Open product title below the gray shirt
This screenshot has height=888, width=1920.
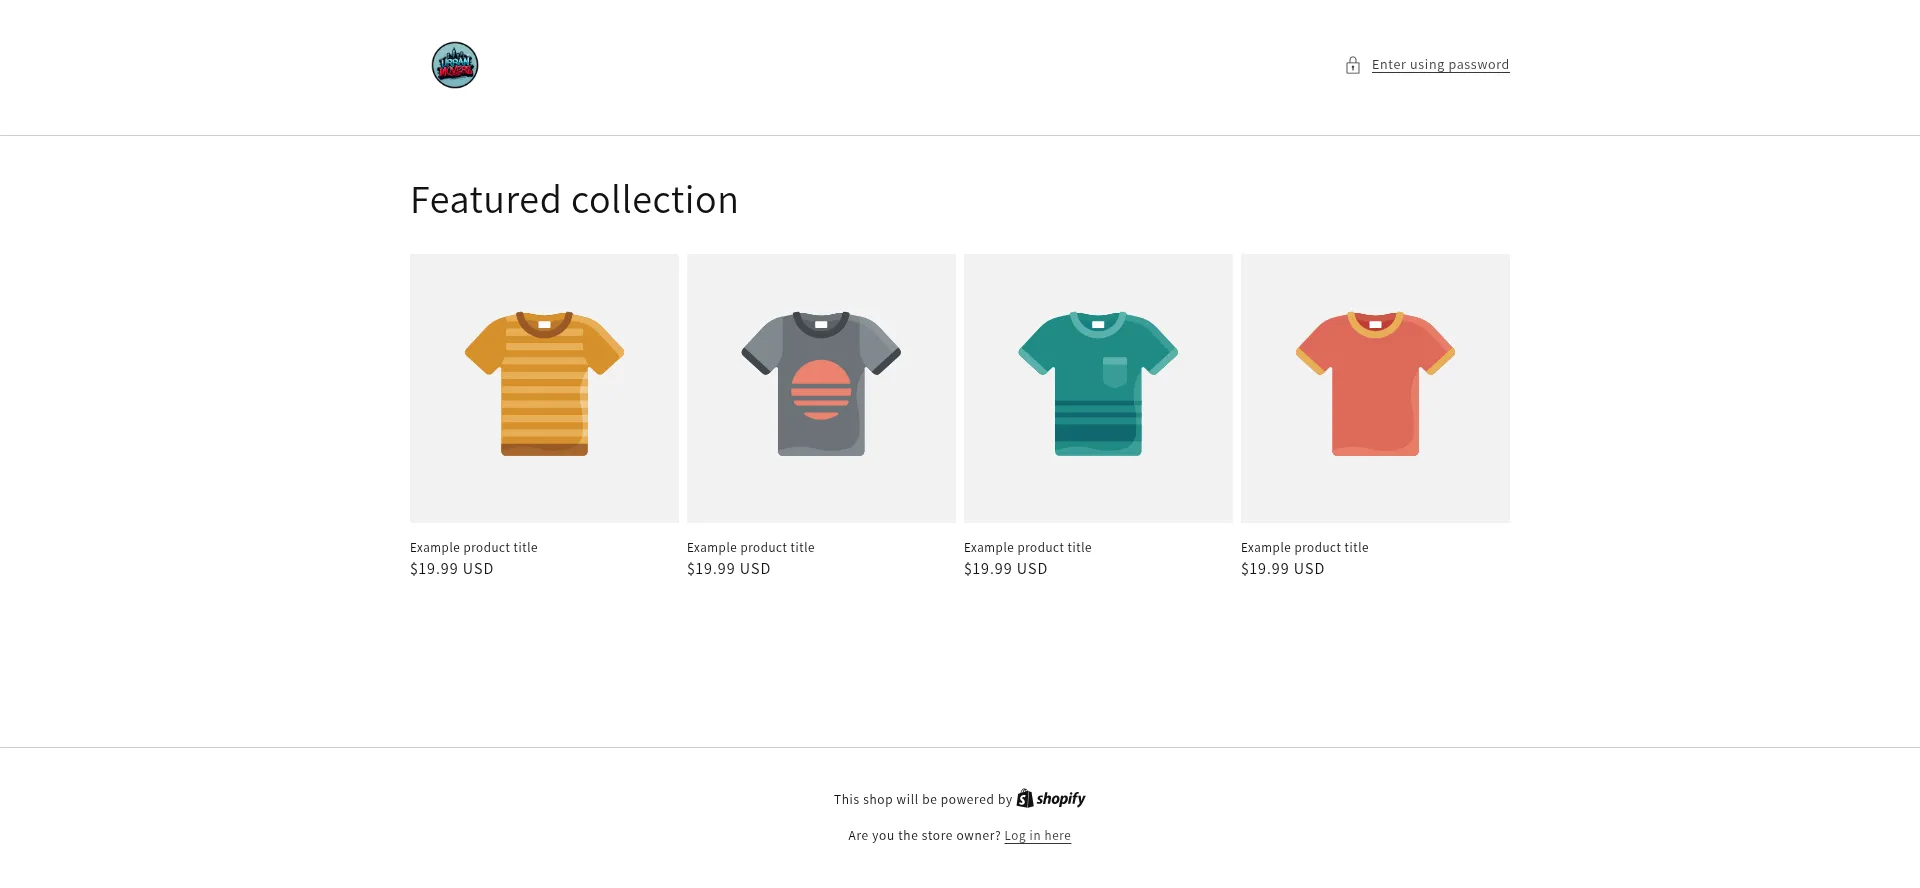click(x=751, y=548)
